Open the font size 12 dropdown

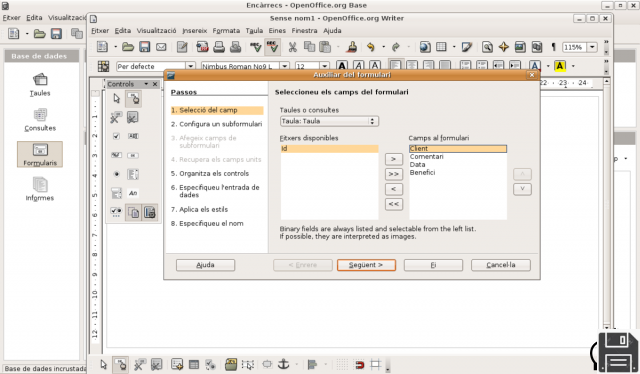point(324,66)
